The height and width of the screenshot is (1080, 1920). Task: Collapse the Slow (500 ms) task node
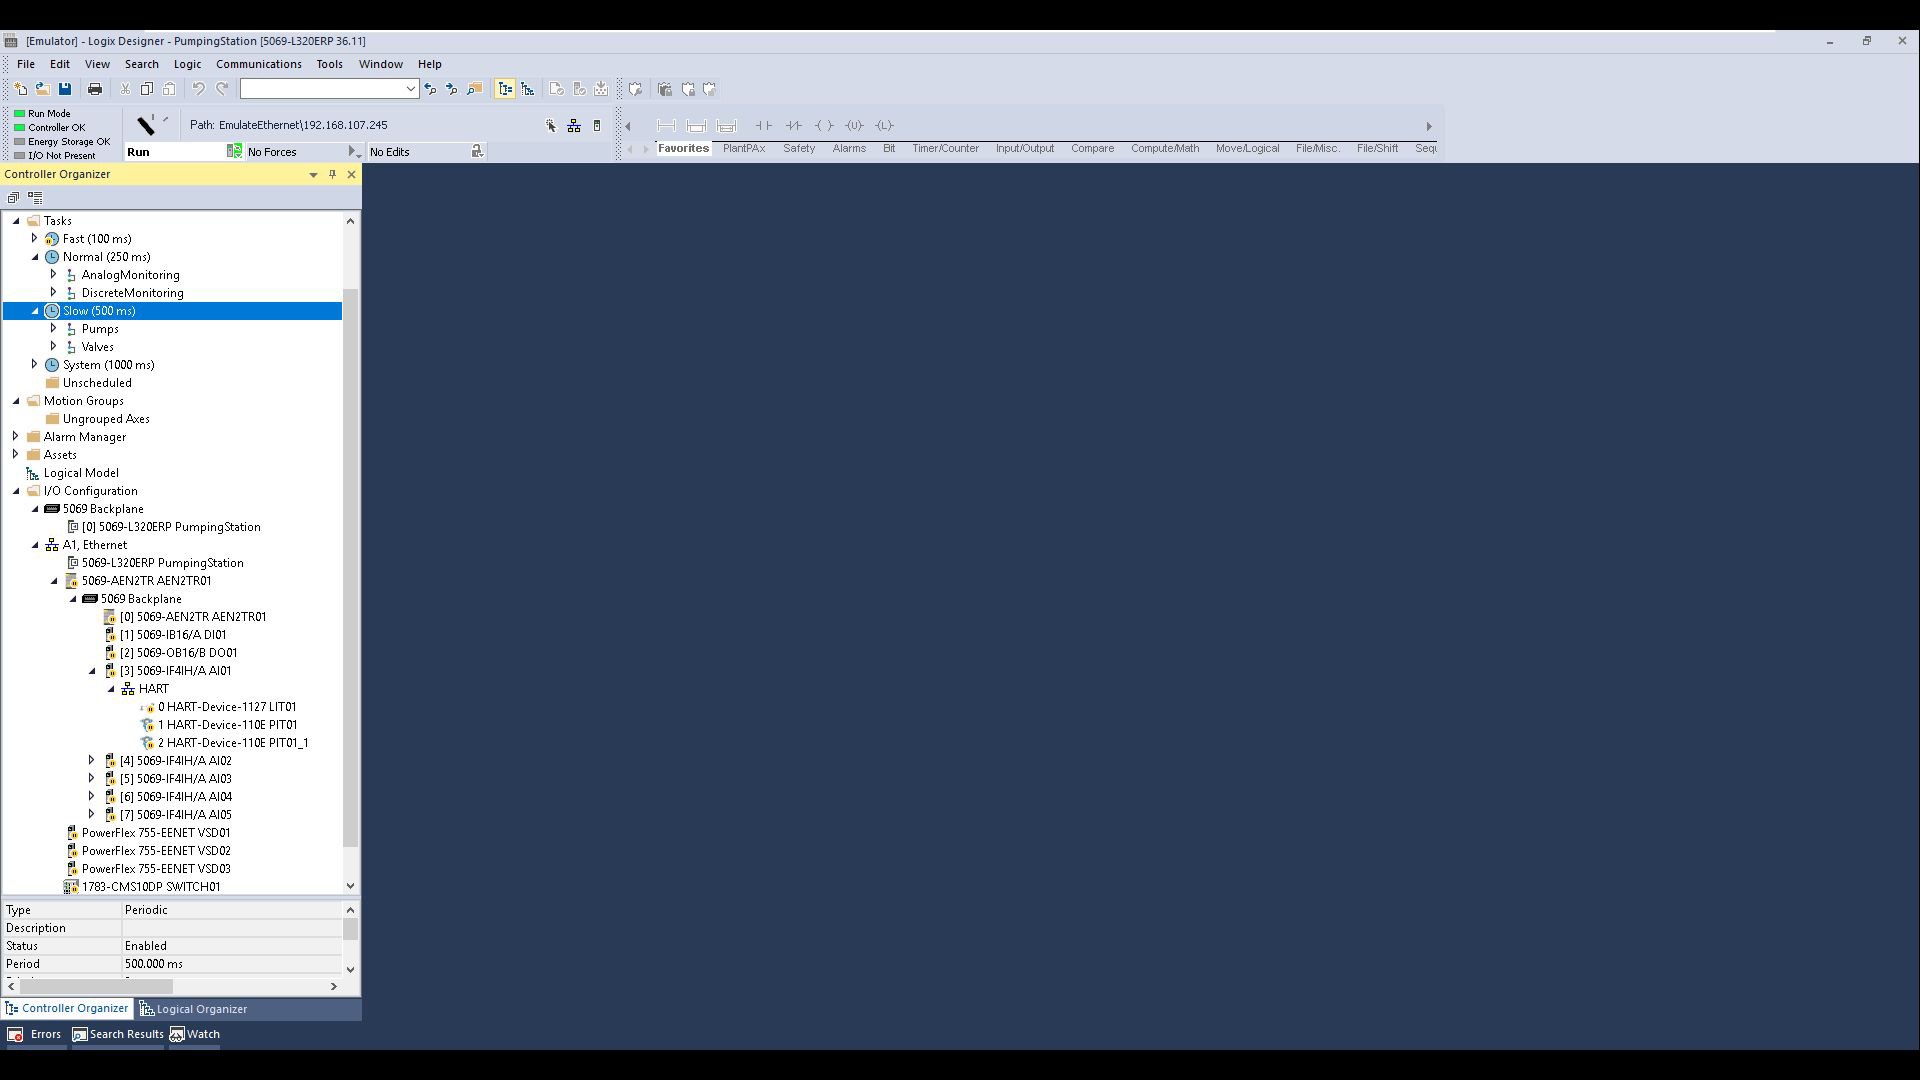click(x=35, y=311)
